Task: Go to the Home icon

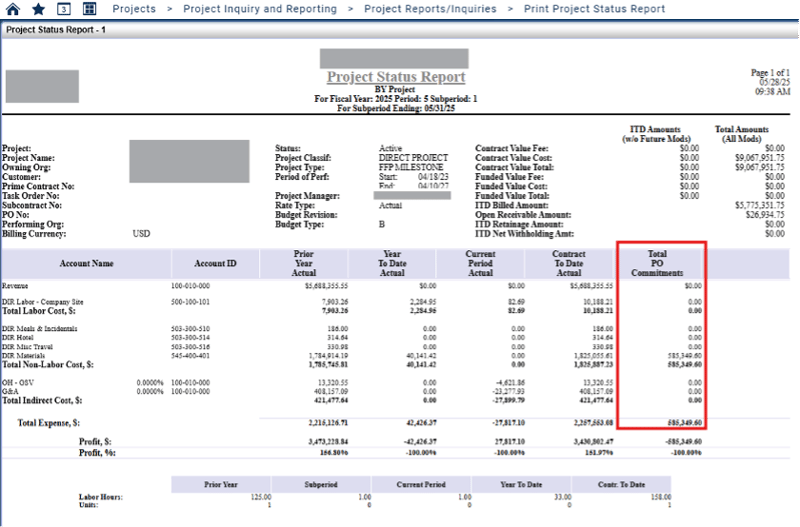Action: click(12, 9)
